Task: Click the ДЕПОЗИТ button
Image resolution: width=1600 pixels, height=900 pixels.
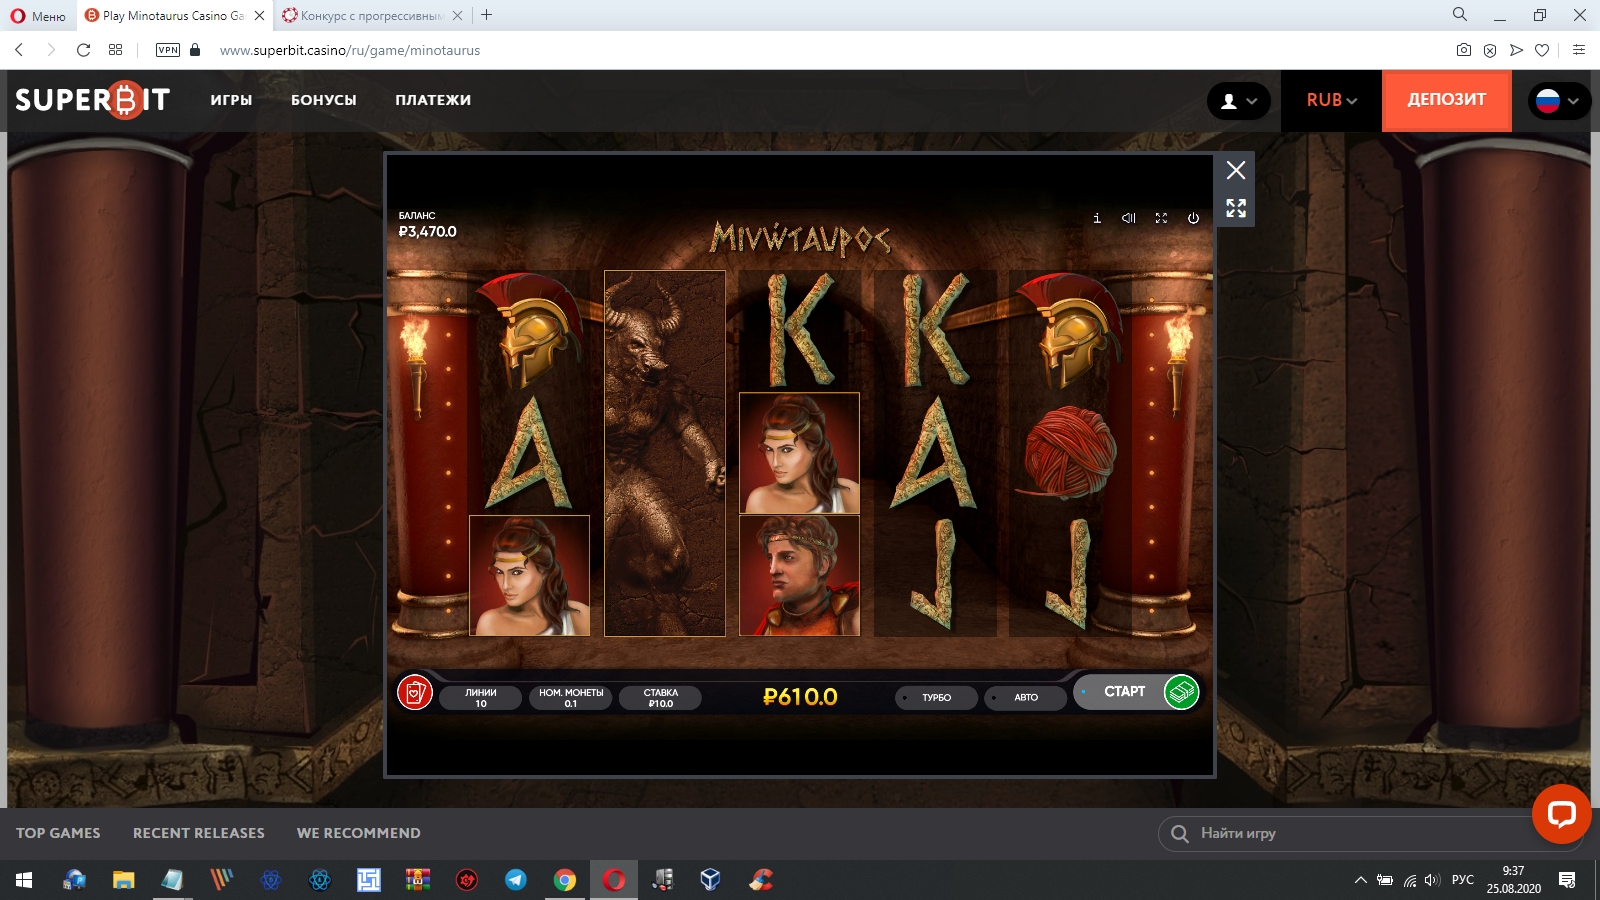Action: point(1446,100)
